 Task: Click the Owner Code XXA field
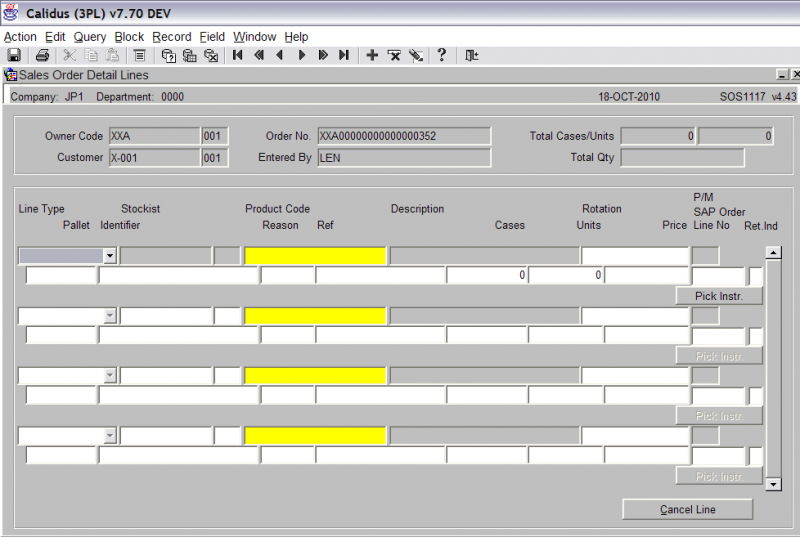click(154, 136)
